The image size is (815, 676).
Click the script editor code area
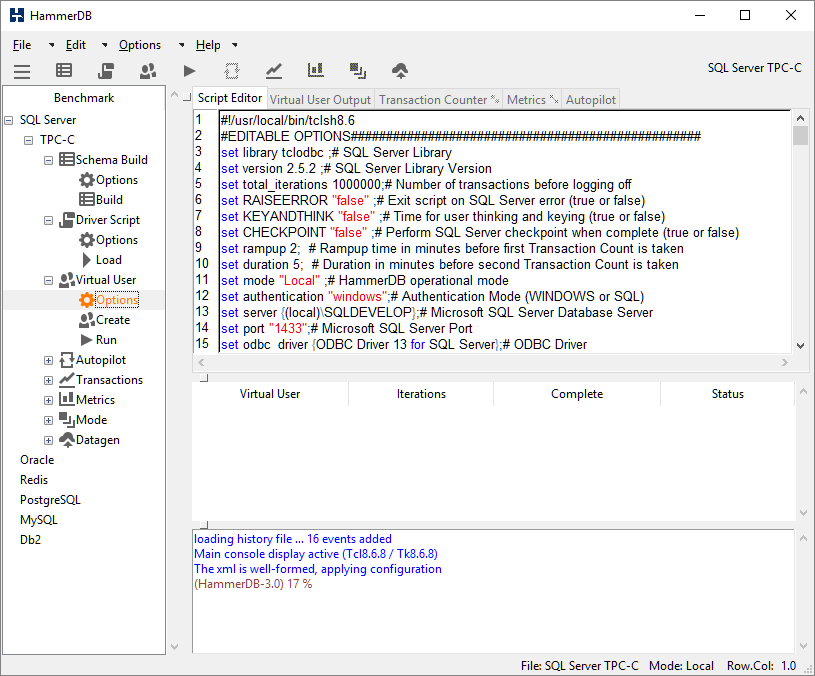[505, 232]
